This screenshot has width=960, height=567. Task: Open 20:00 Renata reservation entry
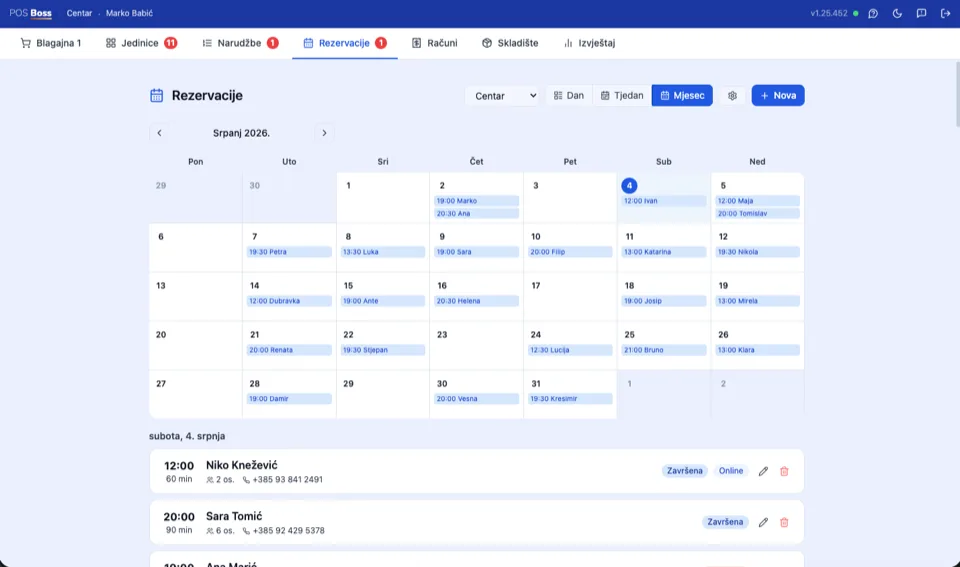click(289, 350)
